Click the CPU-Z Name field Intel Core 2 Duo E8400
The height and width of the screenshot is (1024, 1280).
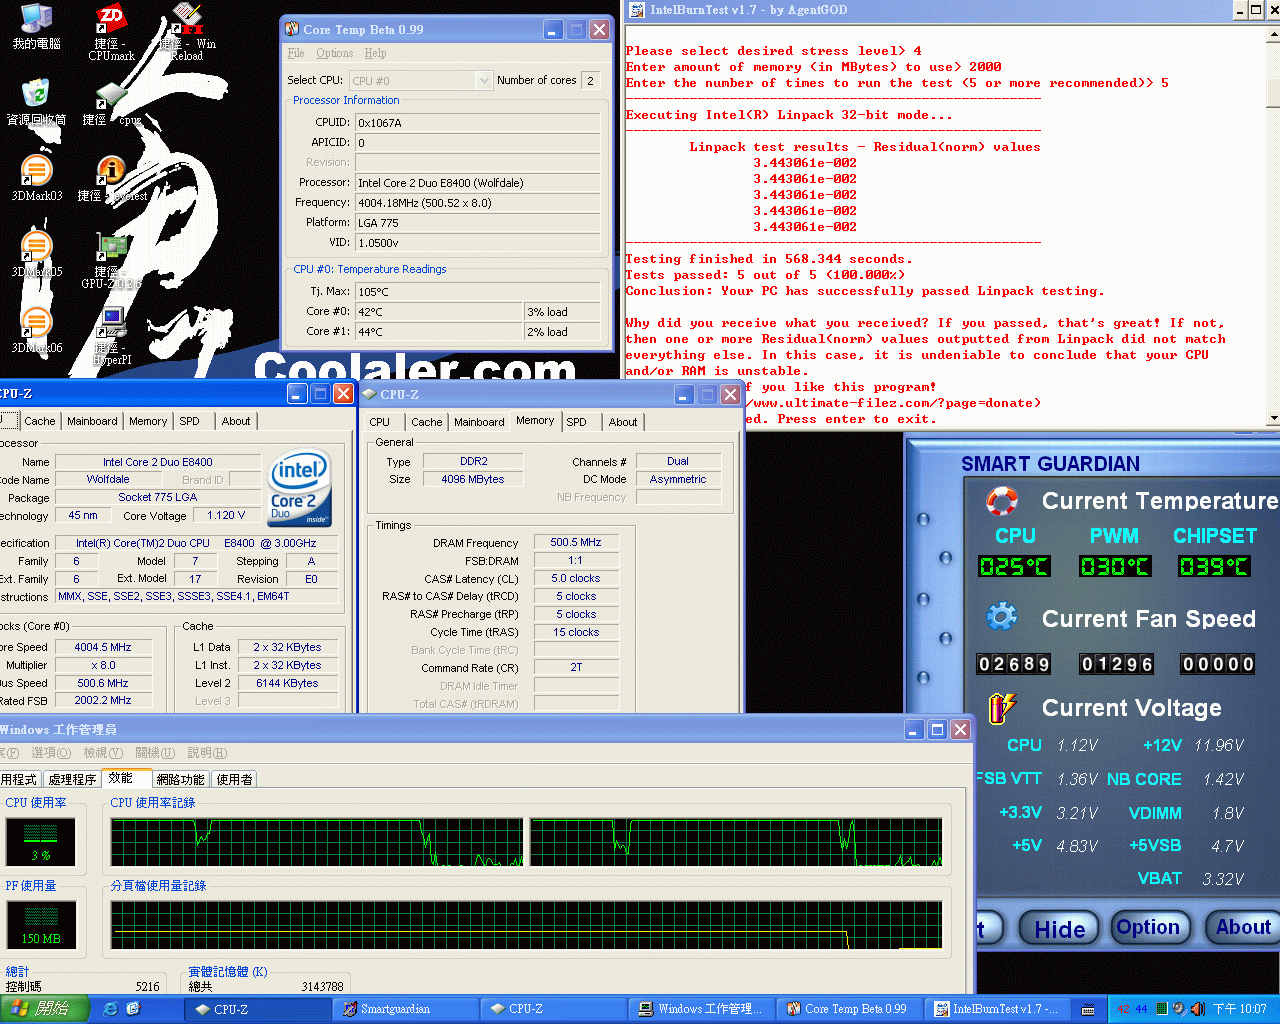157,462
